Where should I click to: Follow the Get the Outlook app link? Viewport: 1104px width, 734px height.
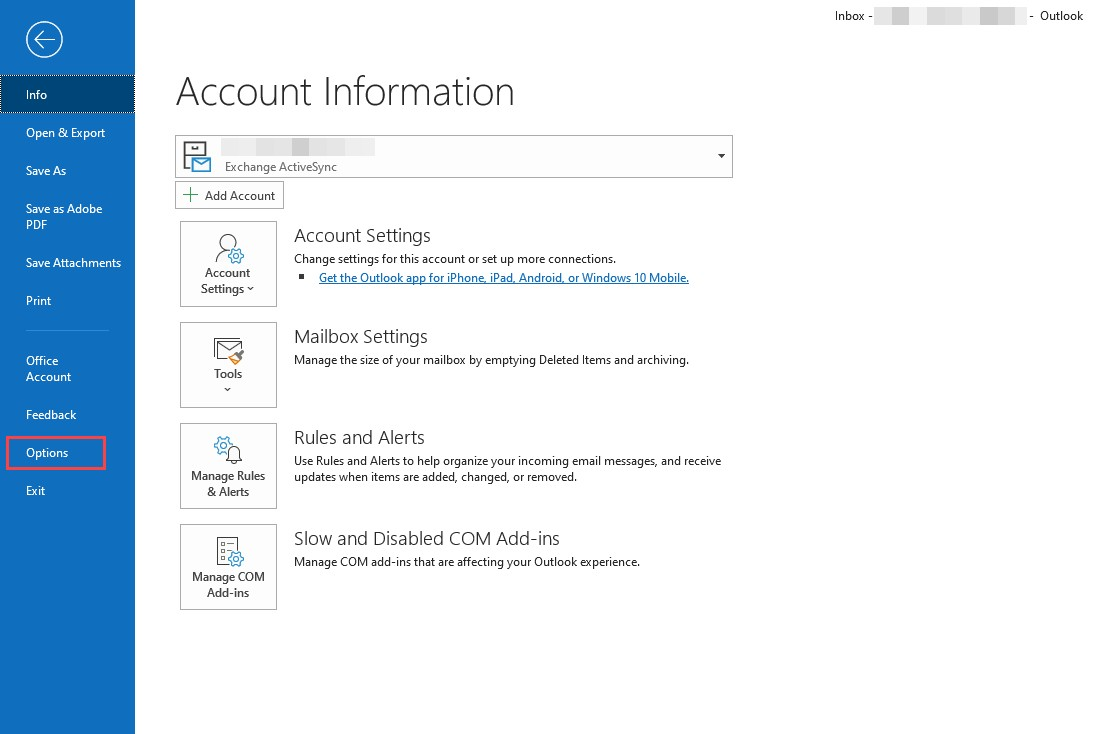(x=503, y=278)
